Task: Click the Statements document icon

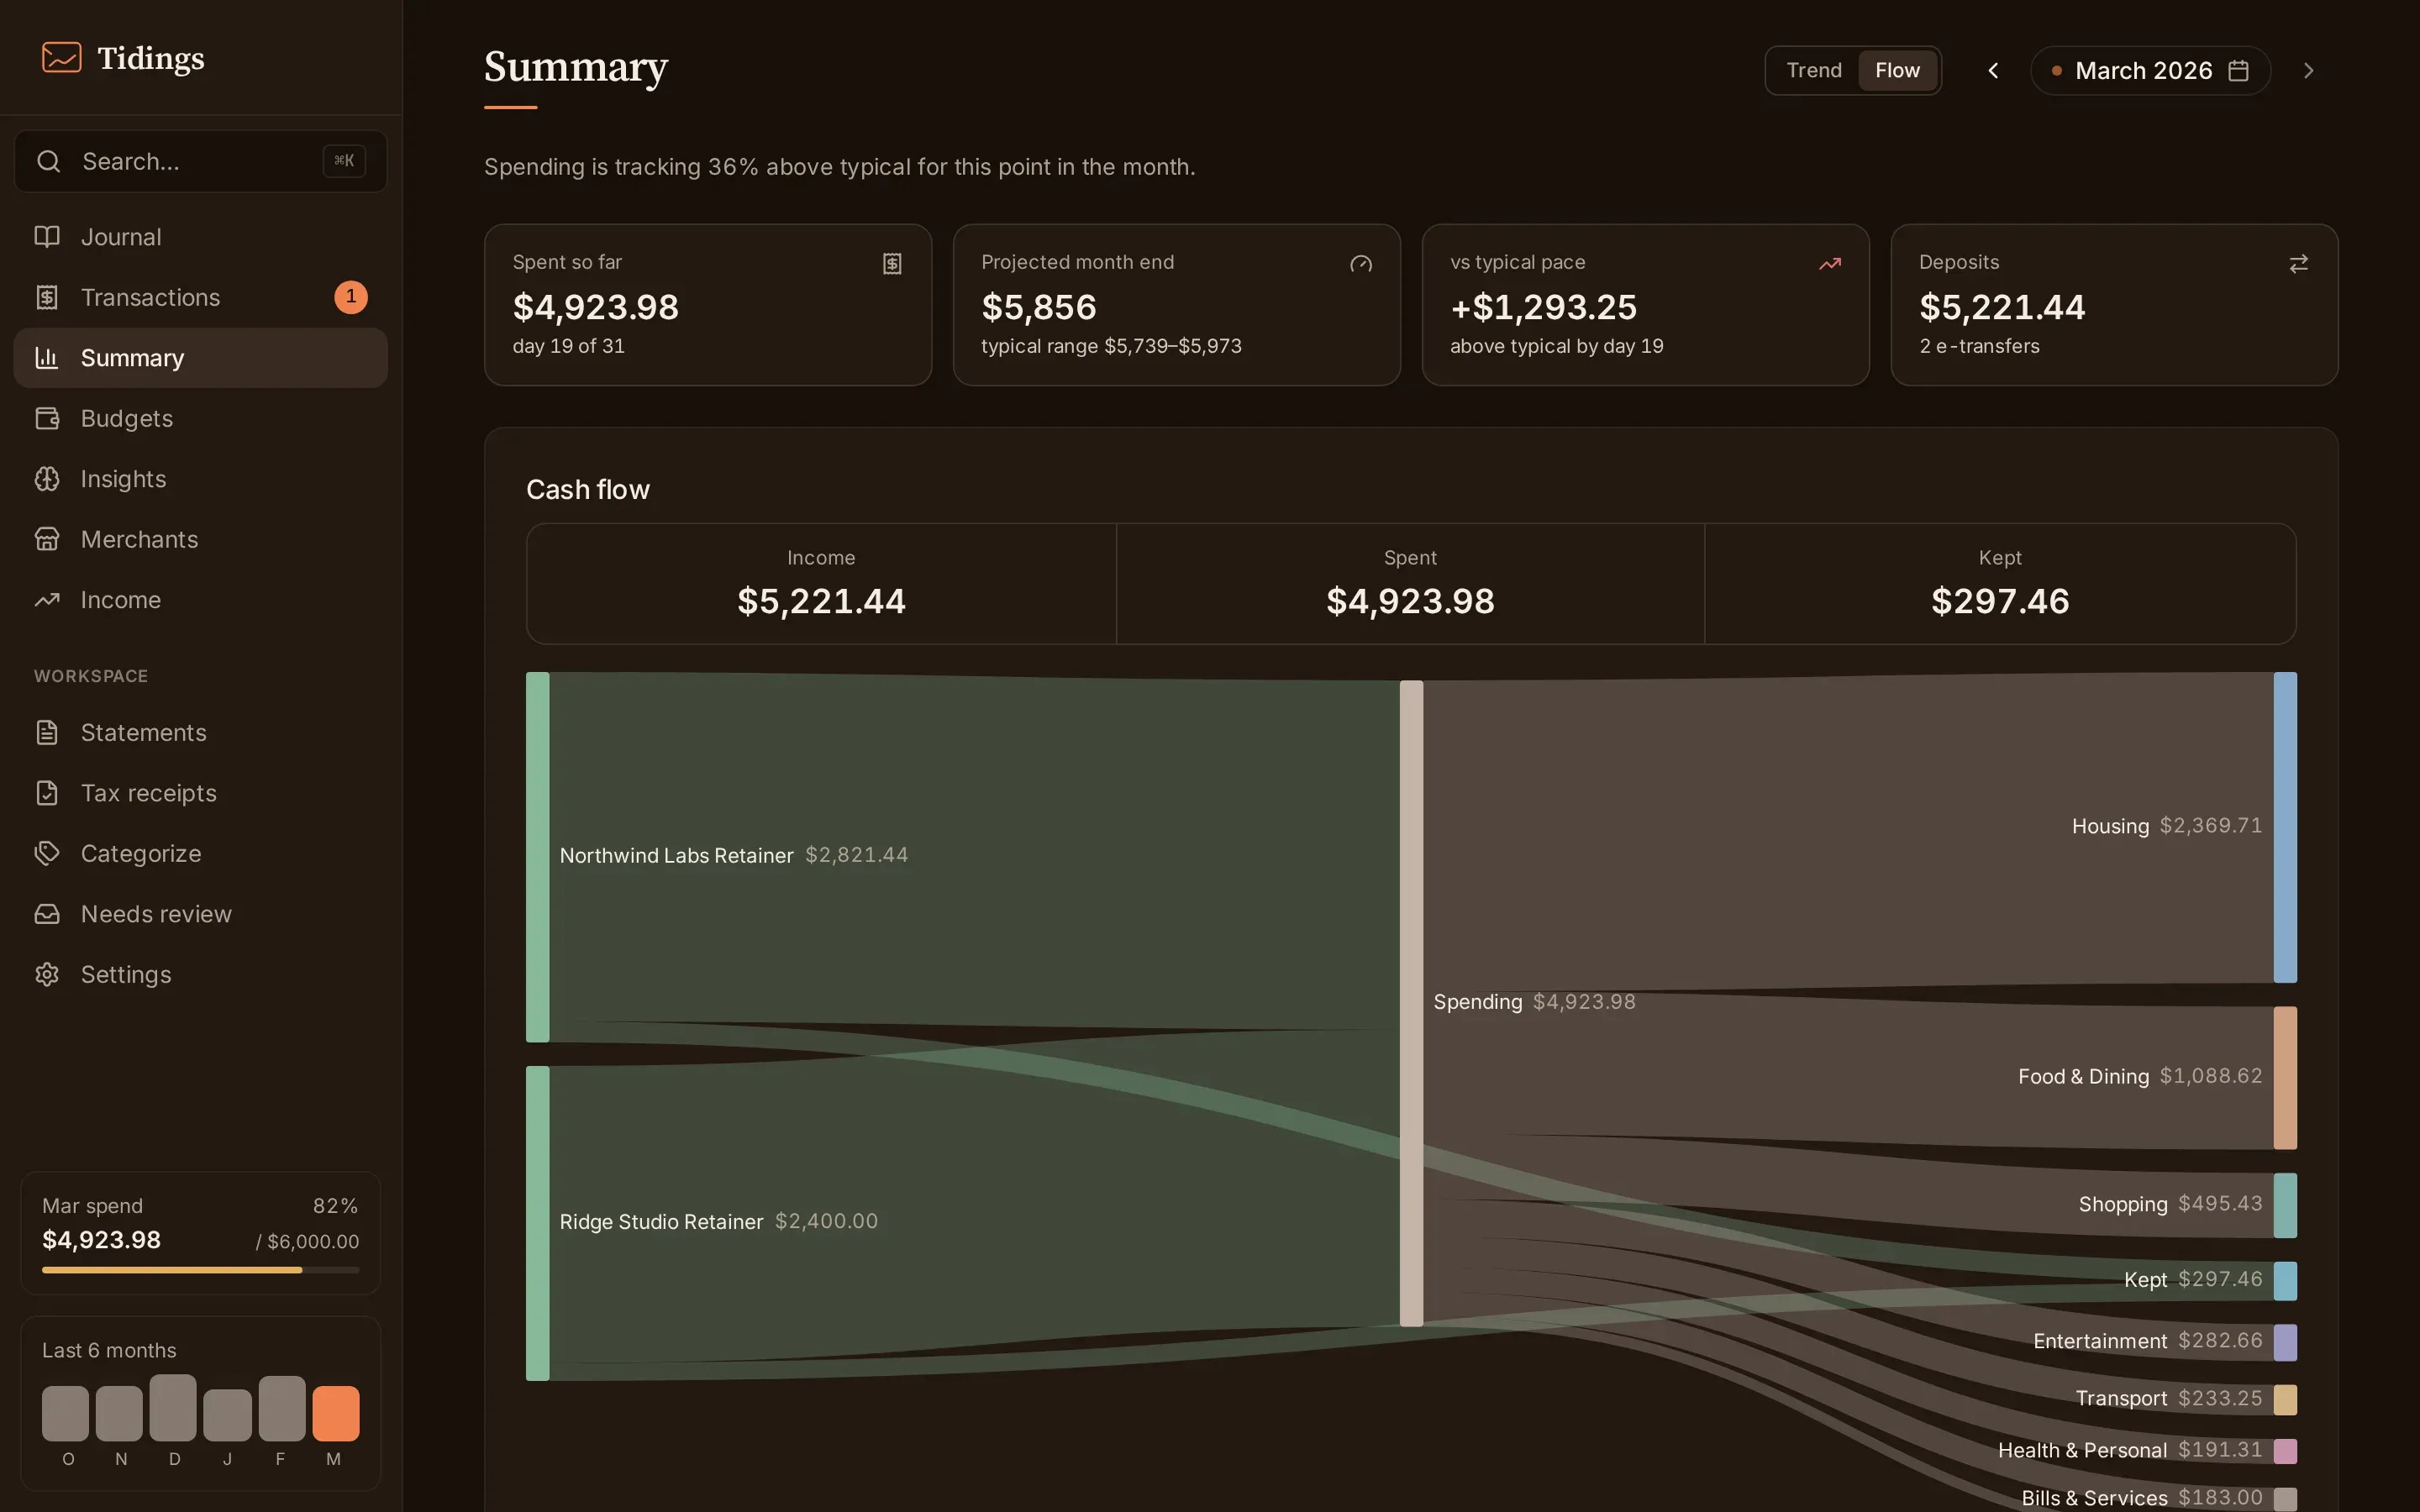Action: [x=47, y=732]
